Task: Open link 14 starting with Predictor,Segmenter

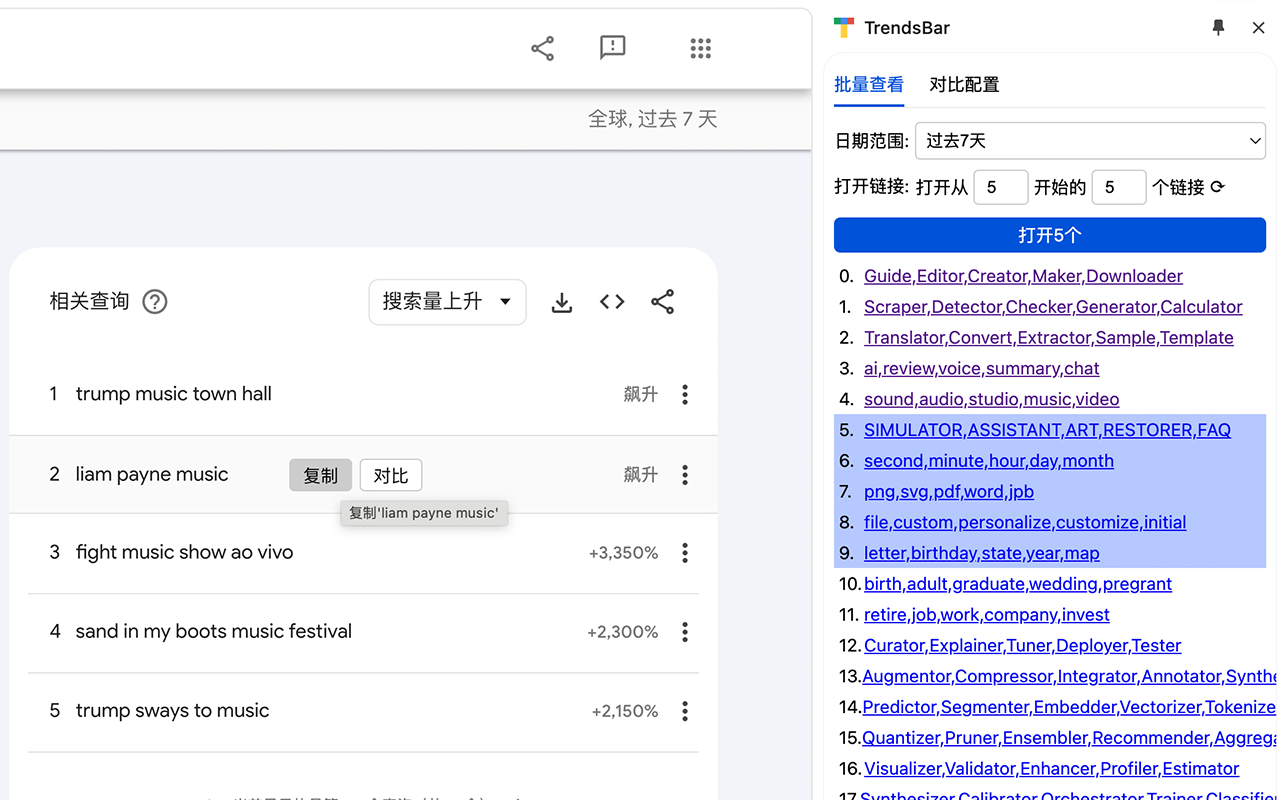Action: [1068, 708]
